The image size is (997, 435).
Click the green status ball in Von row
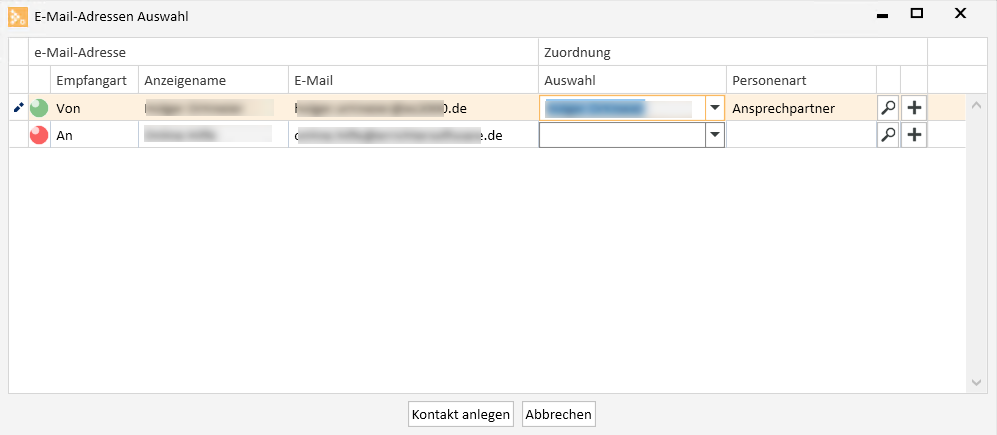[39, 108]
